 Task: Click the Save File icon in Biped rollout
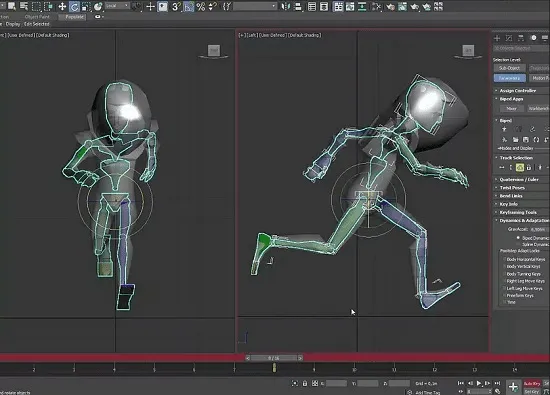tap(525, 140)
